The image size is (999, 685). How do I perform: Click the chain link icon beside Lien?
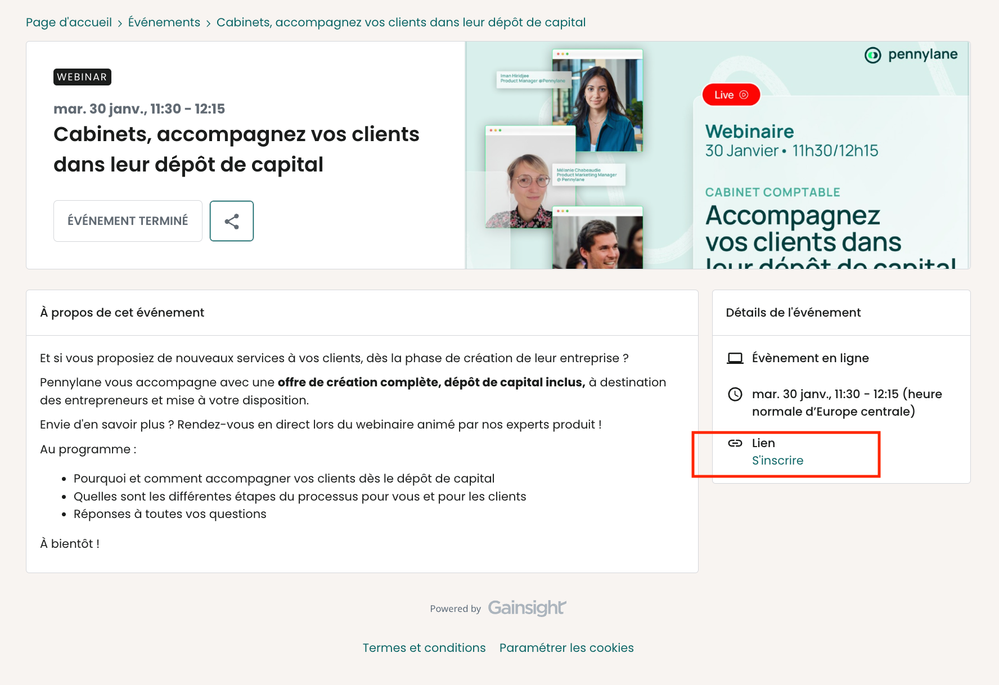pos(735,443)
